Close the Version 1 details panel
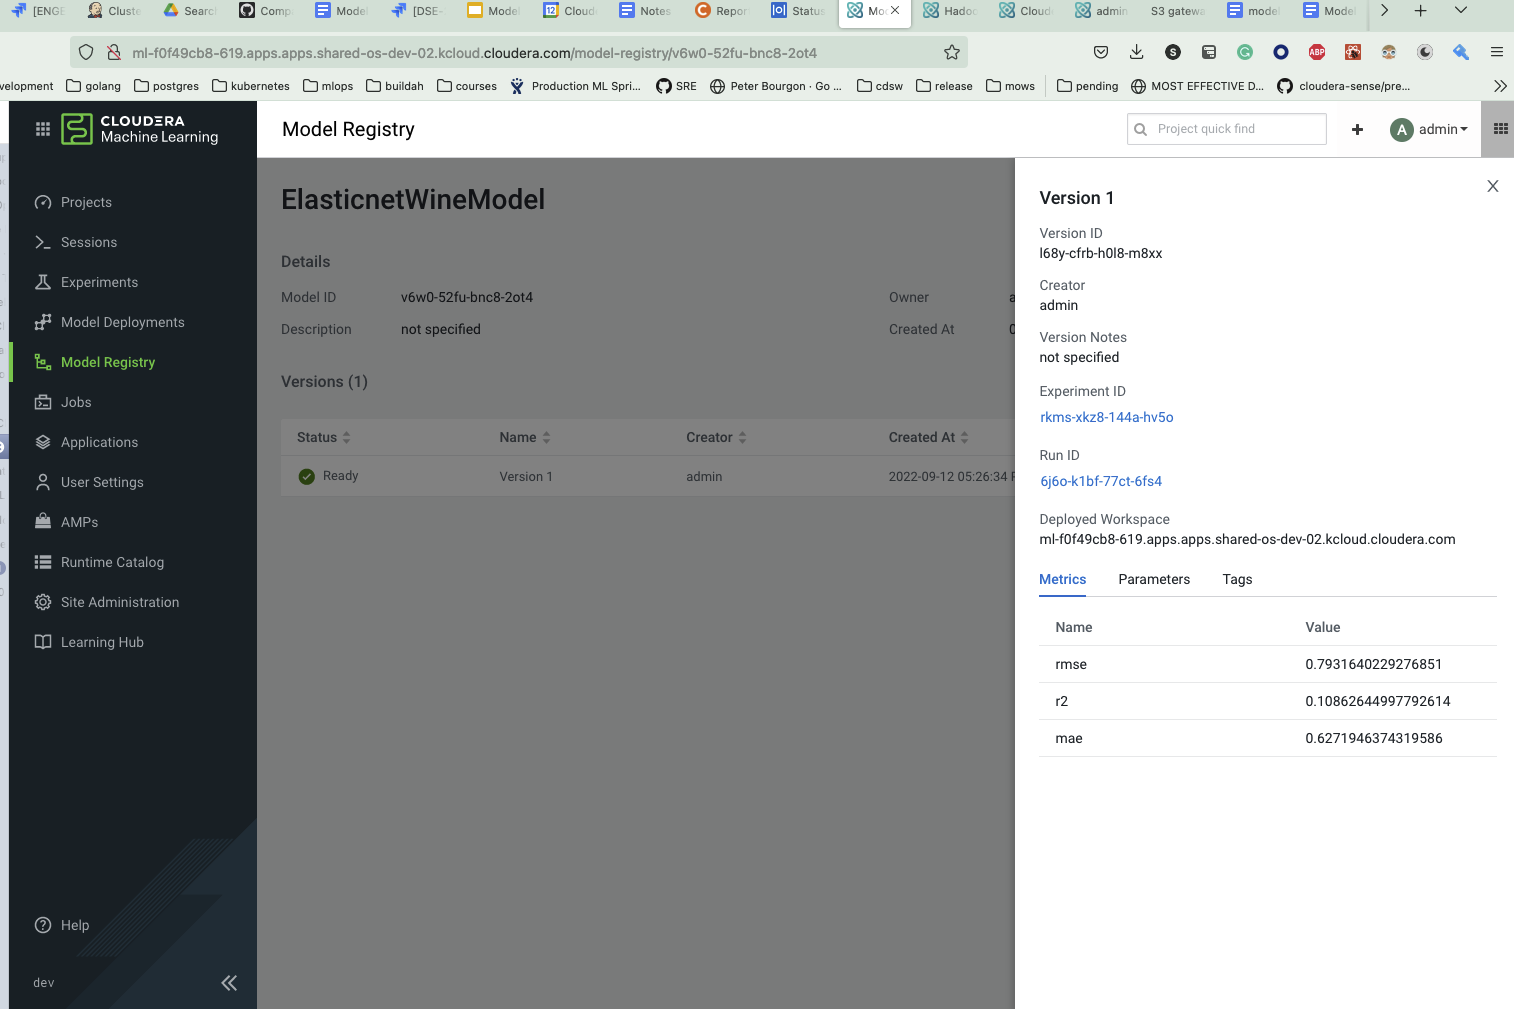The image size is (1514, 1009). pyautogui.click(x=1492, y=186)
